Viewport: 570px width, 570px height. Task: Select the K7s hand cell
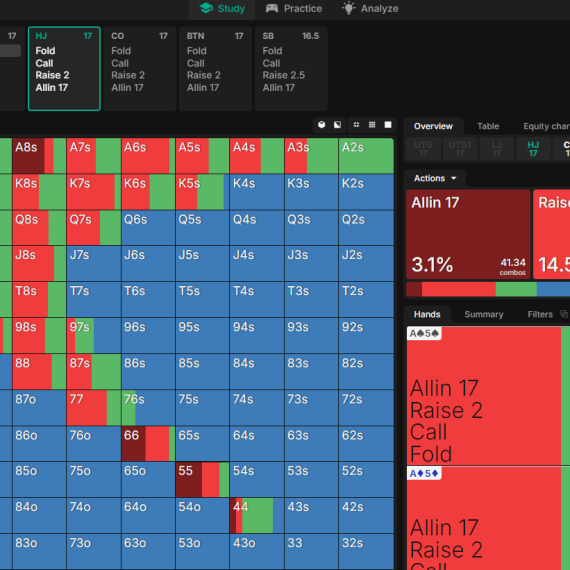(x=94, y=192)
